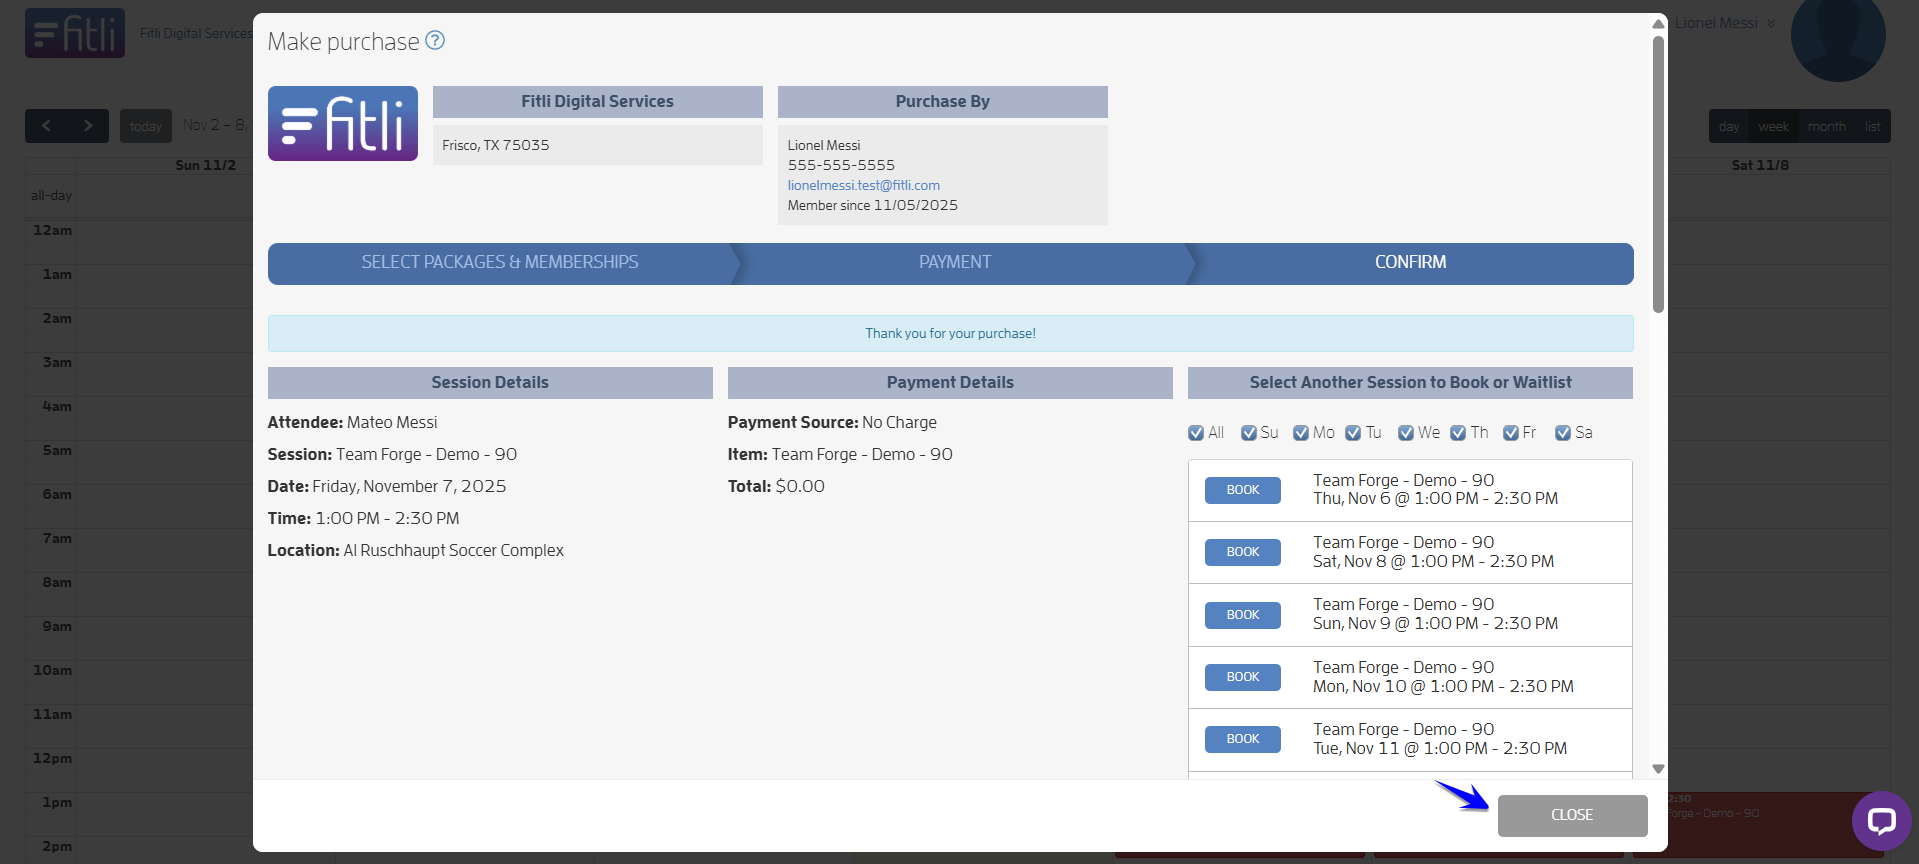
Task: Book the Sun, Nov 9 session
Action: click(x=1243, y=615)
